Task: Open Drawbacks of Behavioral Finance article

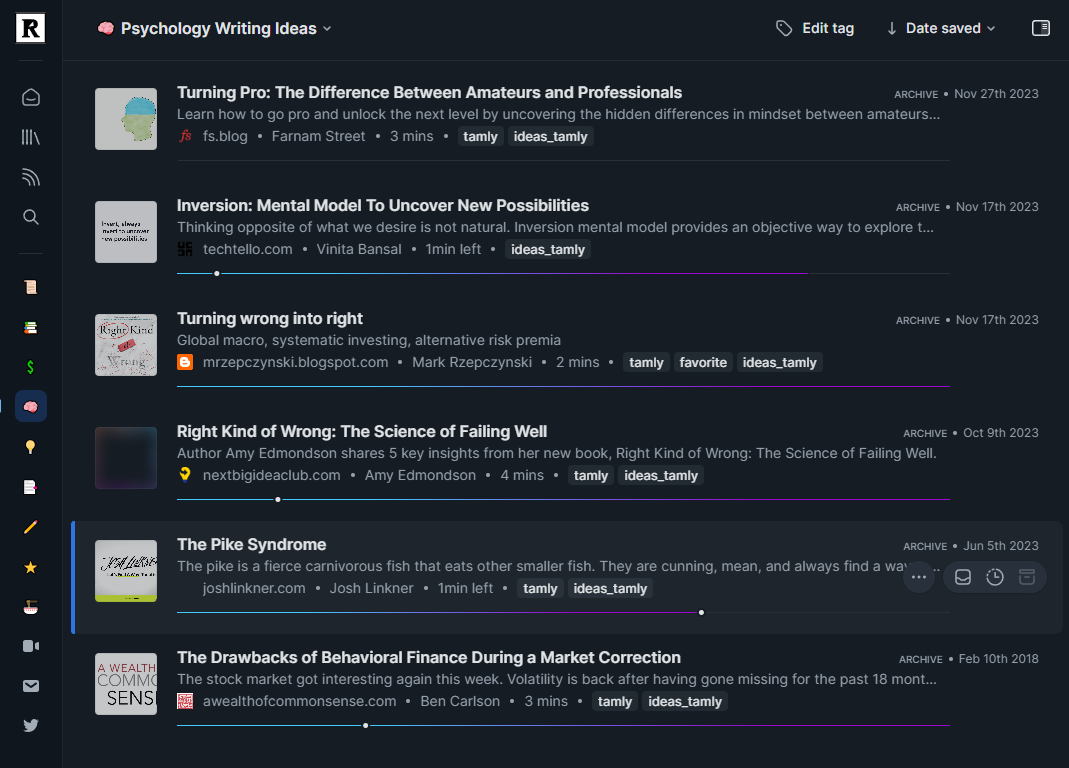Action: click(x=429, y=658)
